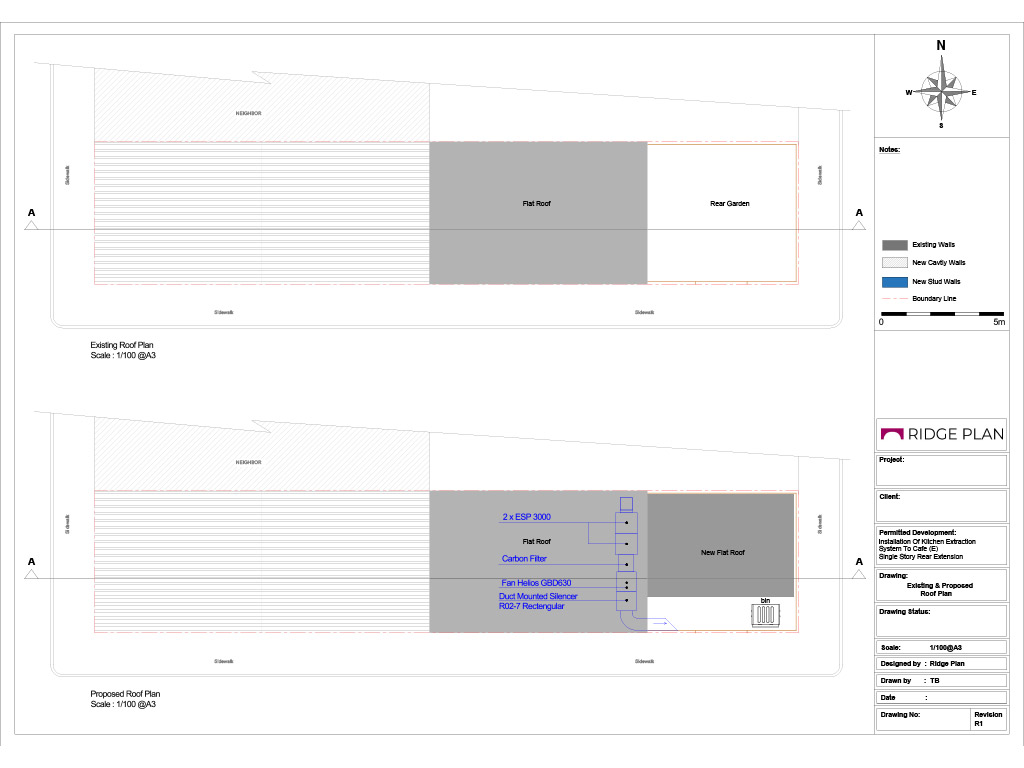Click the 2 x ESP 3000 annotation label
The image size is (1024, 768).
(x=526, y=517)
